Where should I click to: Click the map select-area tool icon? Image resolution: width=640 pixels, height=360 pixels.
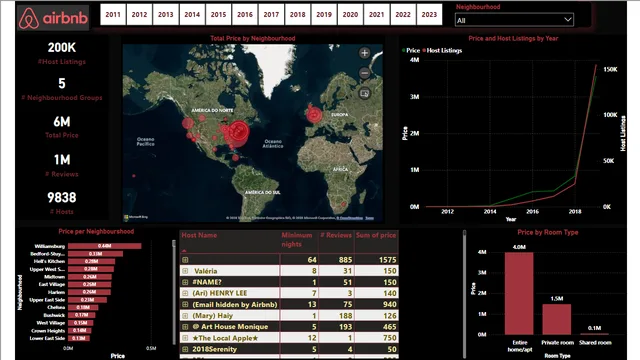pyautogui.click(x=364, y=93)
